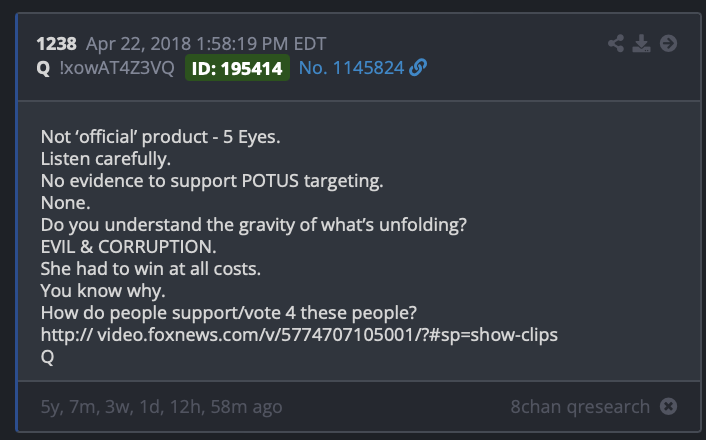This screenshot has height=440, width=706.
Task: Click 'No evidence to support POTUS targeting.' text
Action: (212, 181)
